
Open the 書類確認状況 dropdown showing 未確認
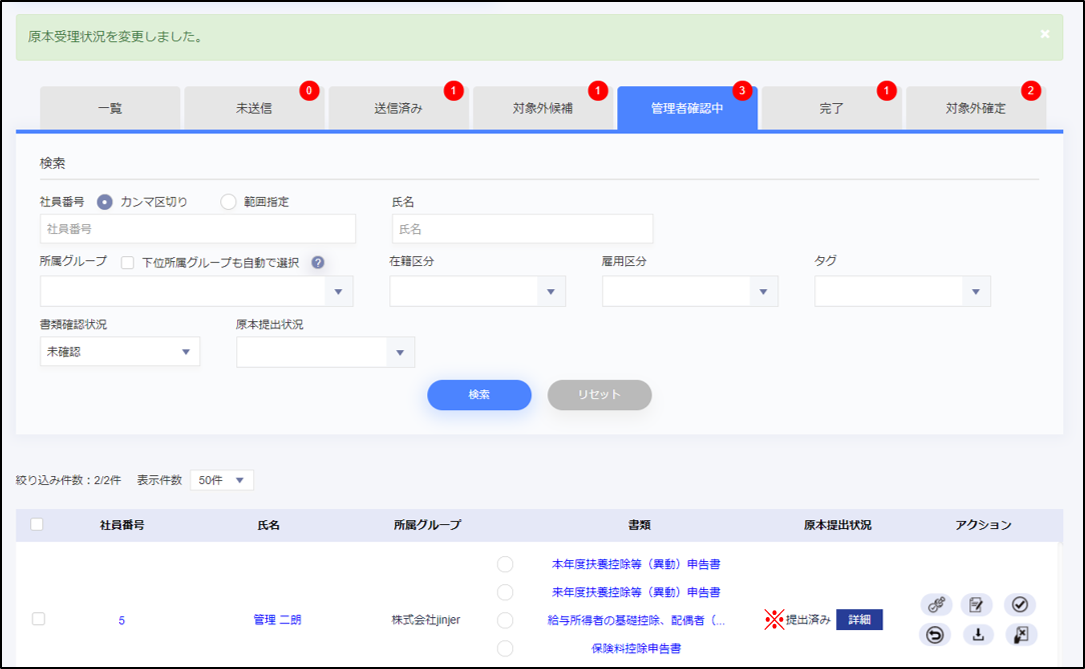pyautogui.click(x=120, y=351)
